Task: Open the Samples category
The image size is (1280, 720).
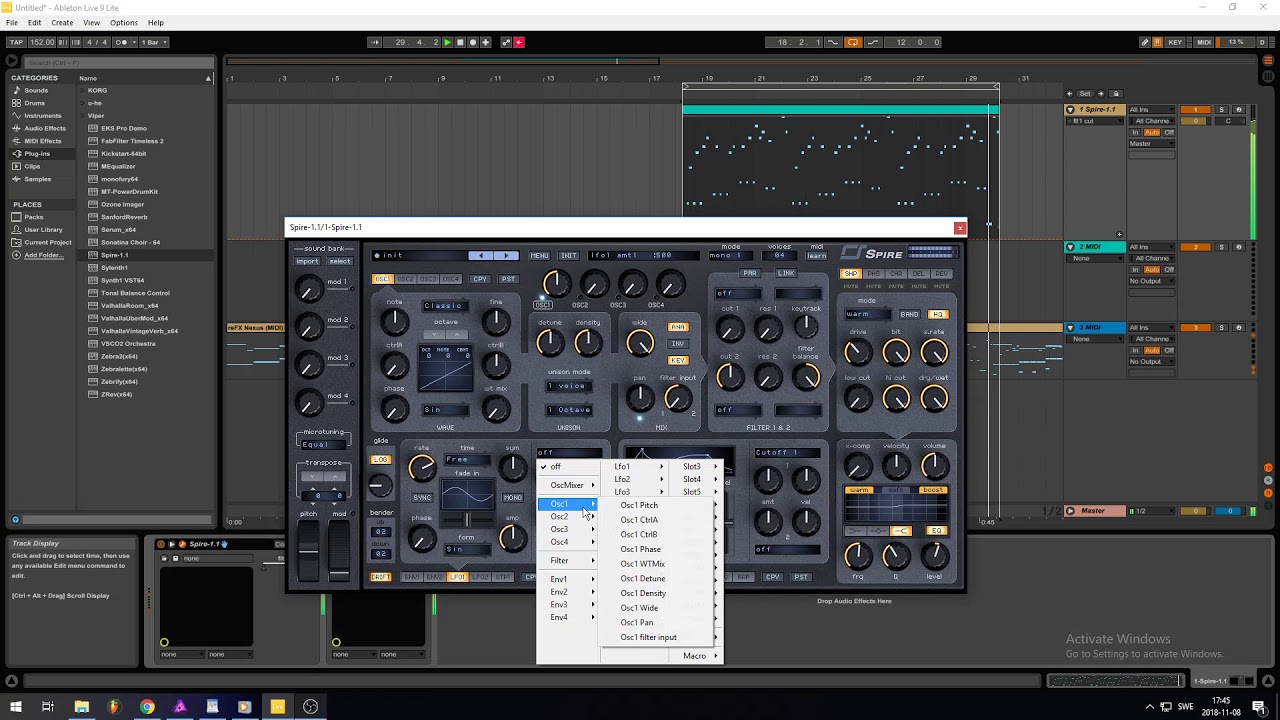Action: (x=37, y=179)
